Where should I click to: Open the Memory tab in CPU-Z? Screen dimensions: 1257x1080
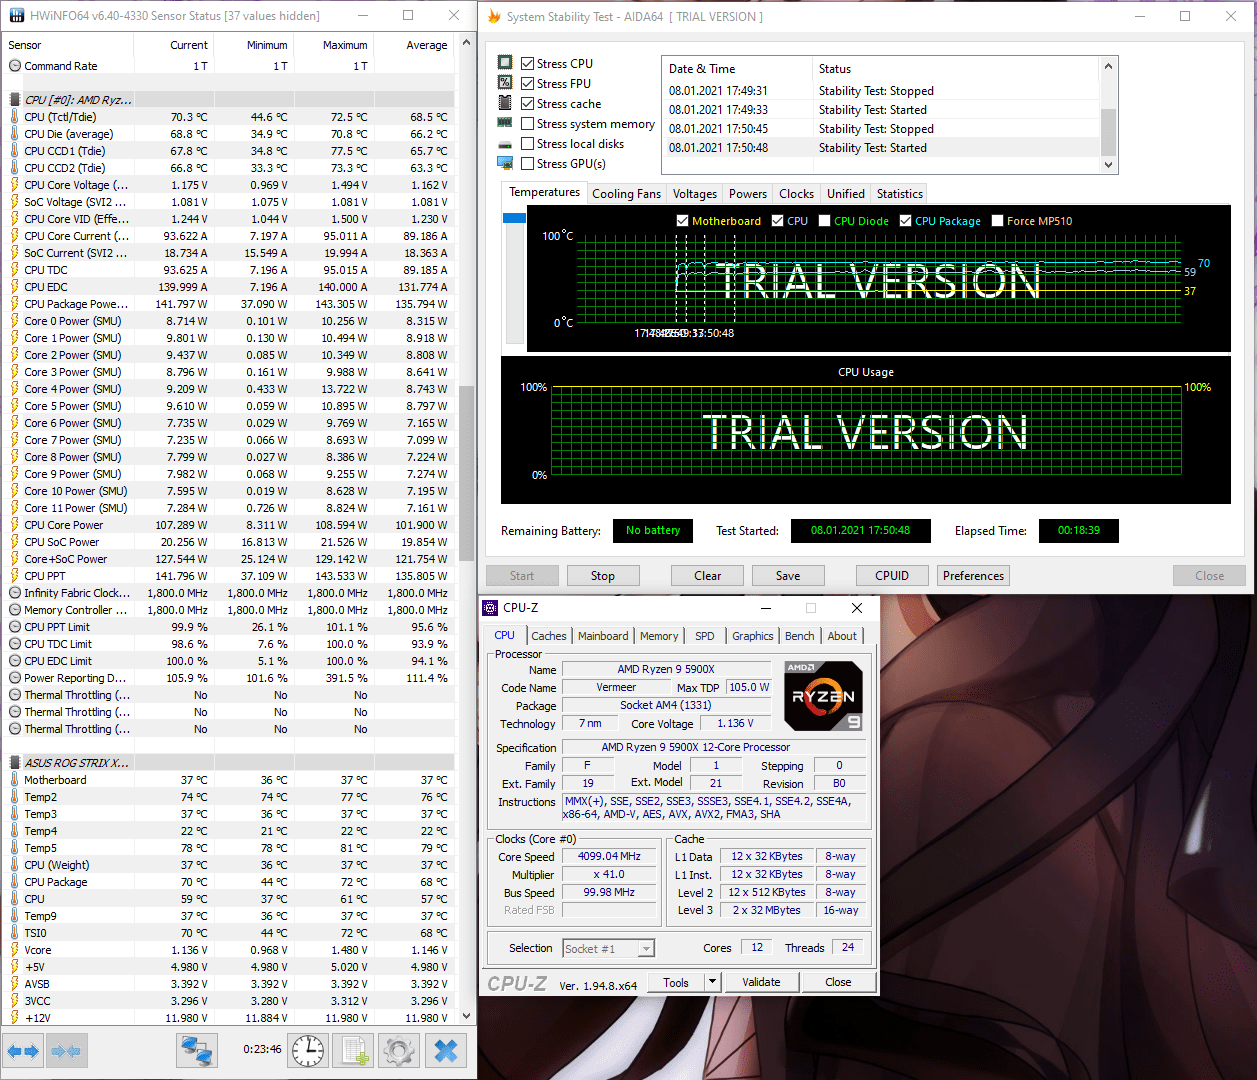click(x=659, y=636)
